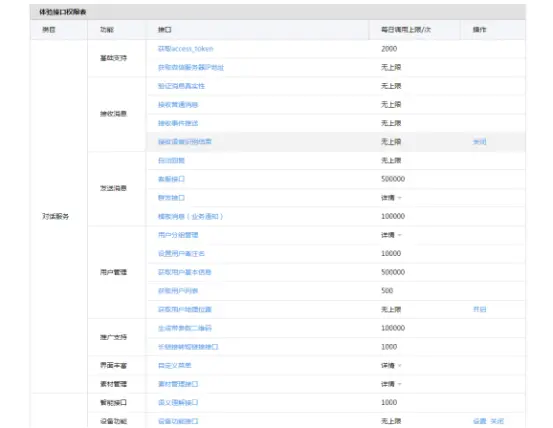Open the 客服接口 link
Image resolution: width=553 pixels, height=428 pixels.
click(171, 179)
